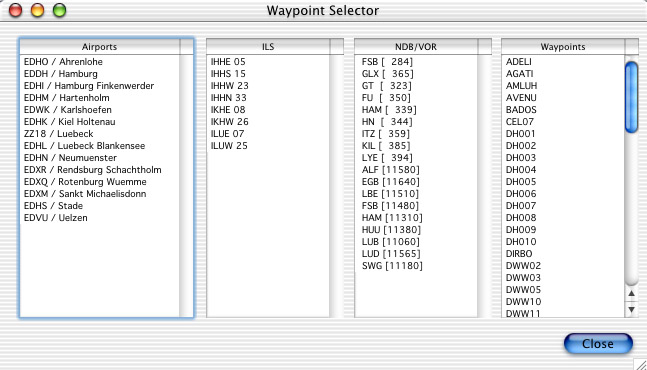Select VOR entry LUD [11565]
The height and width of the screenshot is (370, 647).
pos(391,253)
